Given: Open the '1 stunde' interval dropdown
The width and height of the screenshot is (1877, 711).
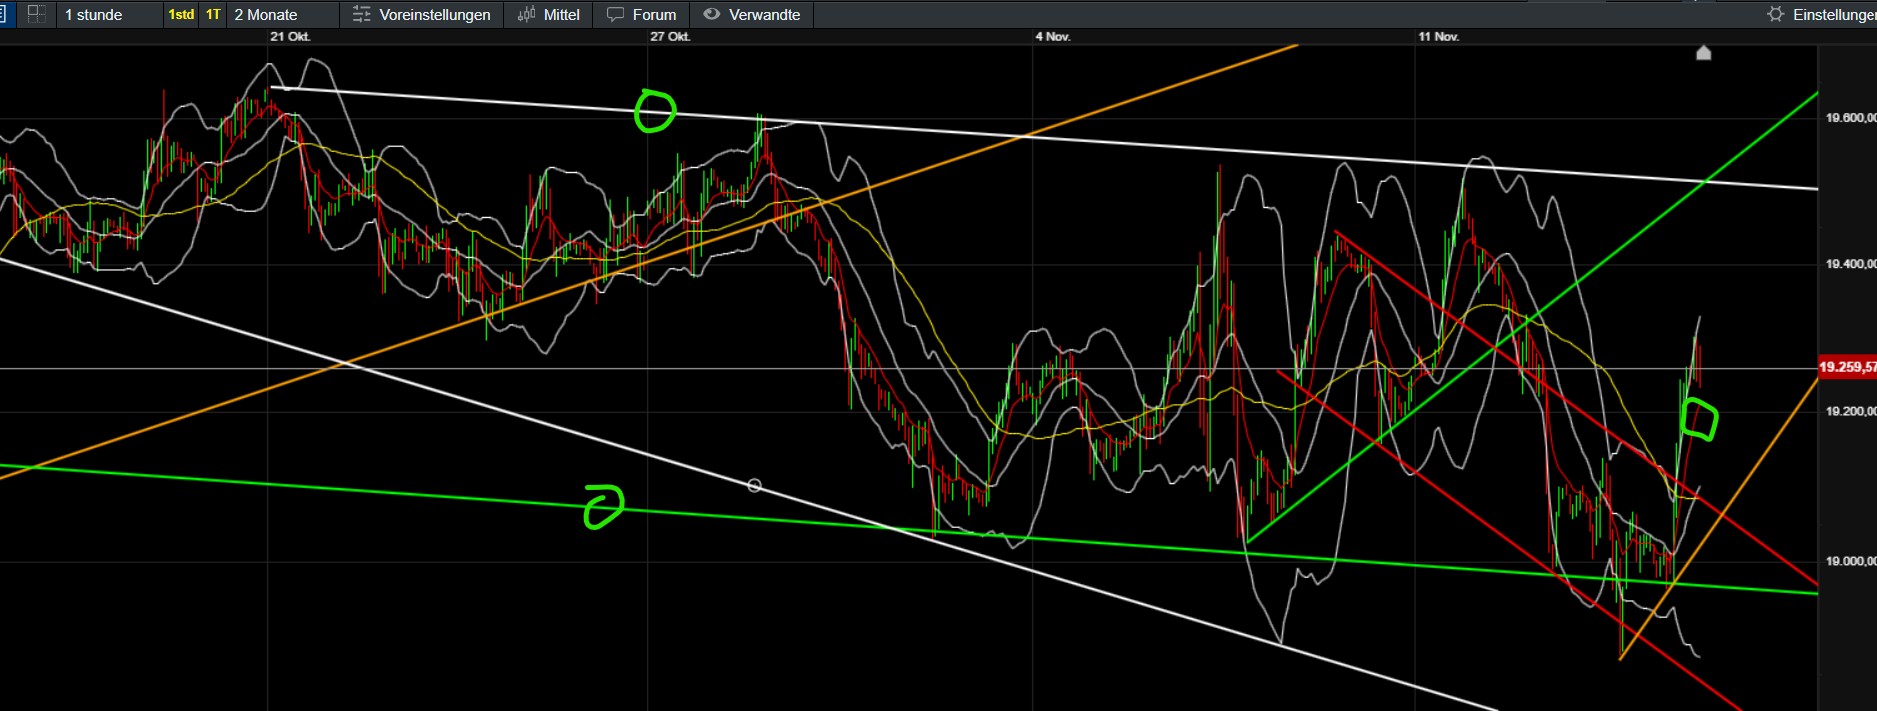Looking at the screenshot, I should pos(108,14).
